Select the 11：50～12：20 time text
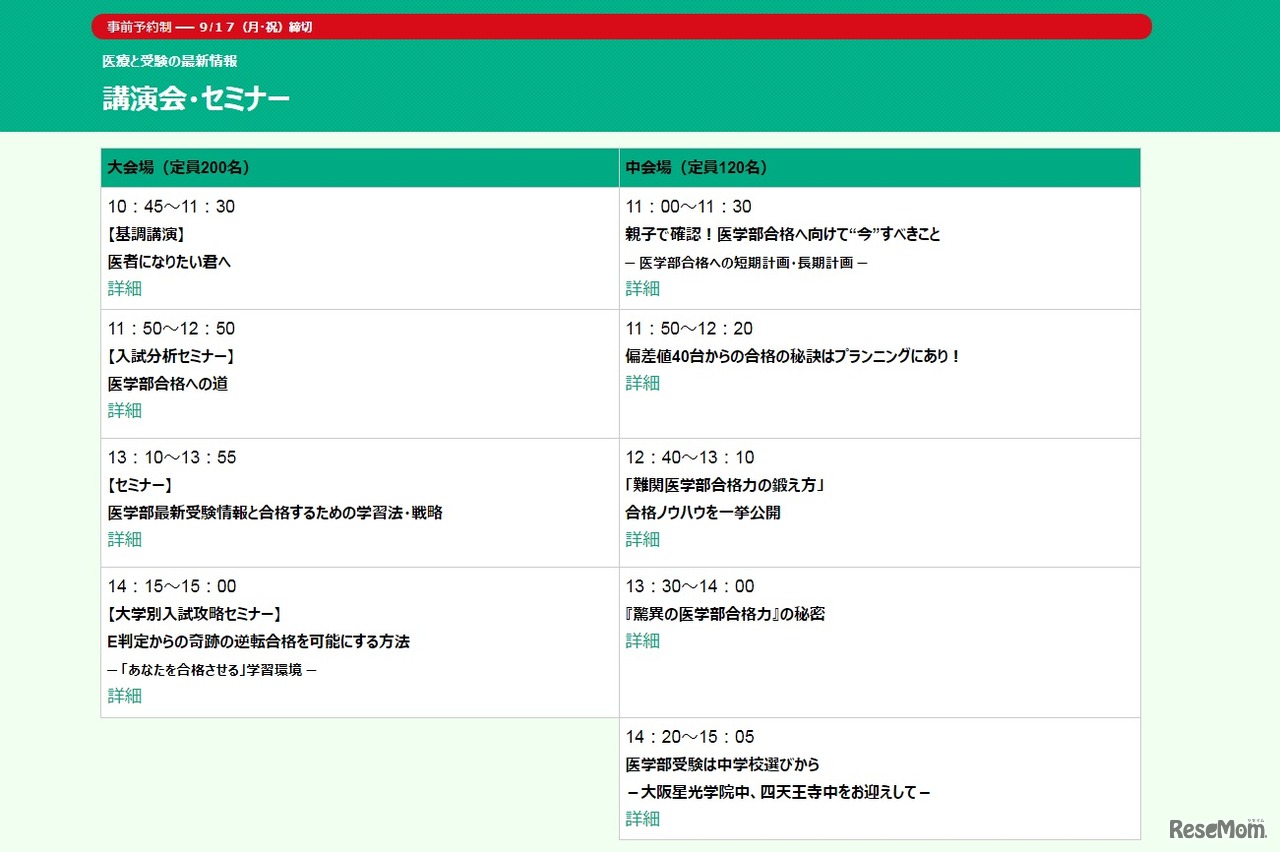The image size is (1280, 852). [690, 329]
